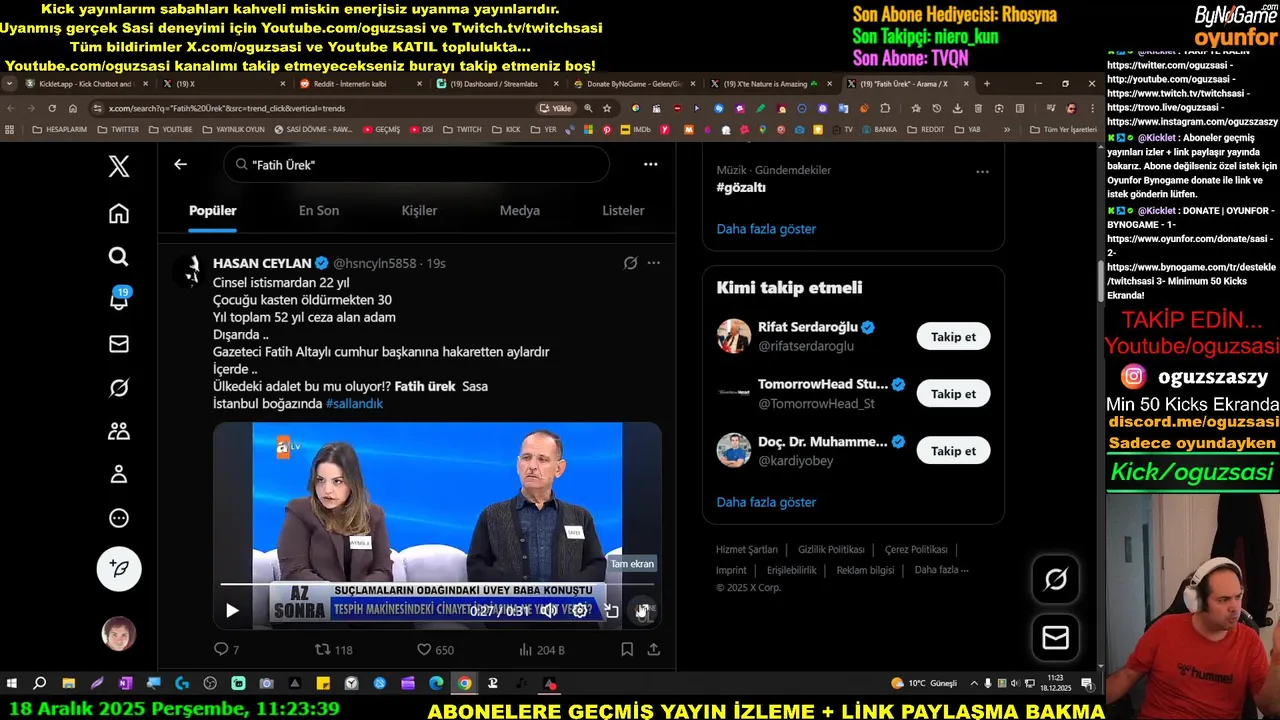The height and width of the screenshot is (720, 1280).
Task: Follow TomorrowHead Studio with Takip et
Action: pyautogui.click(x=953, y=394)
